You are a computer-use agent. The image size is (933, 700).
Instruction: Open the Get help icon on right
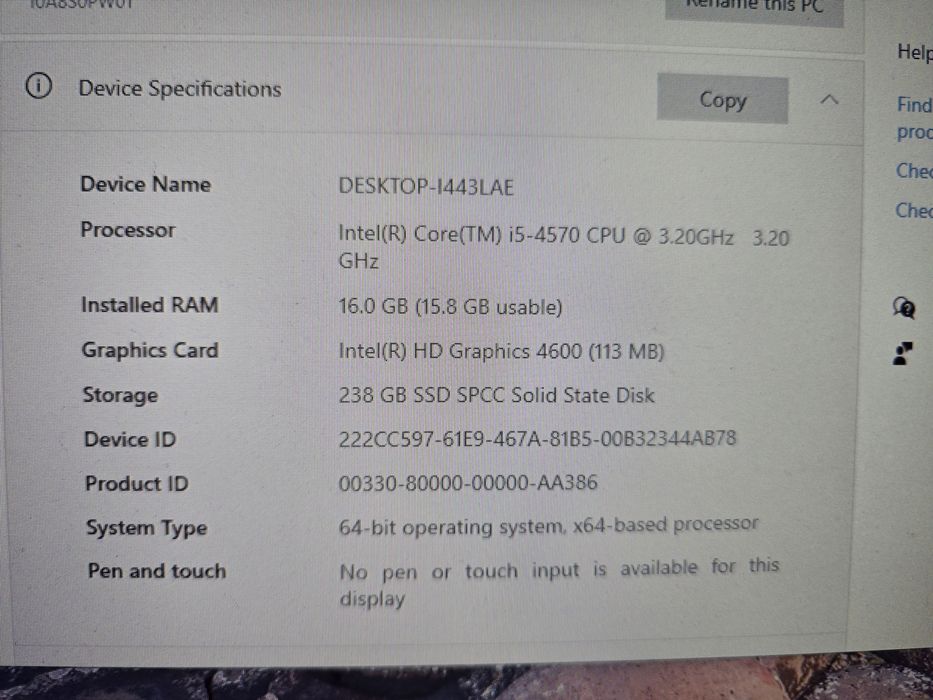[903, 308]
